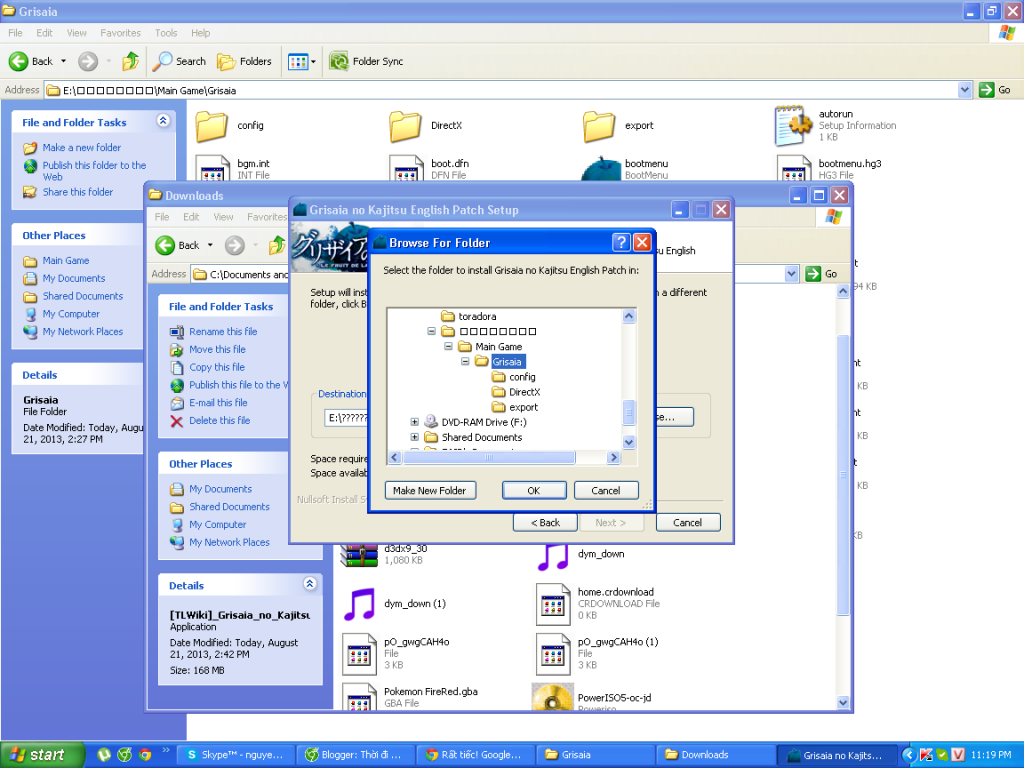Select d3dx9_30 archive in Downloads
The width and height of the screenshot is (1024, 768).
pos(385,555)
